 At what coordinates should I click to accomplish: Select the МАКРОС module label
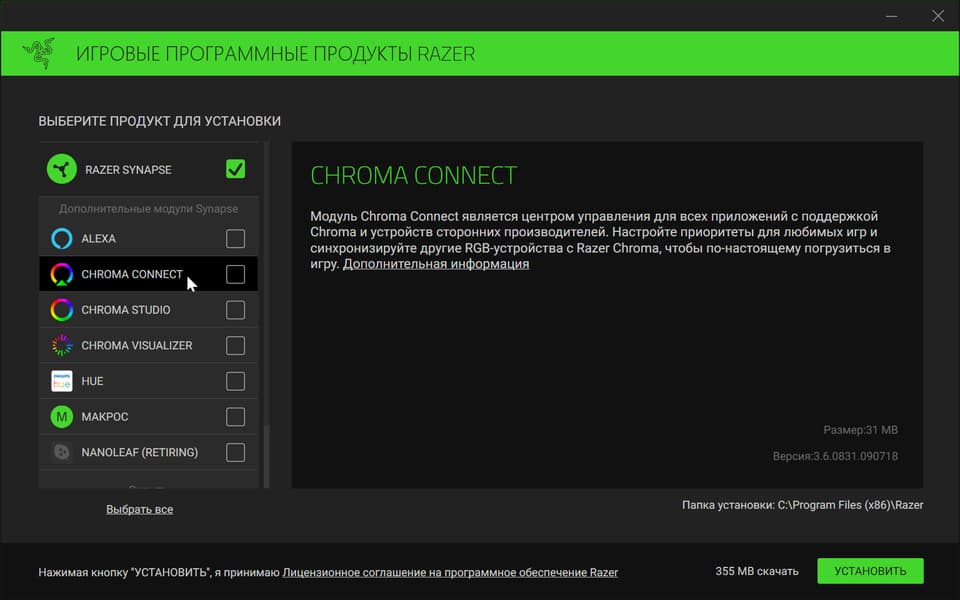tap(105, 416)
